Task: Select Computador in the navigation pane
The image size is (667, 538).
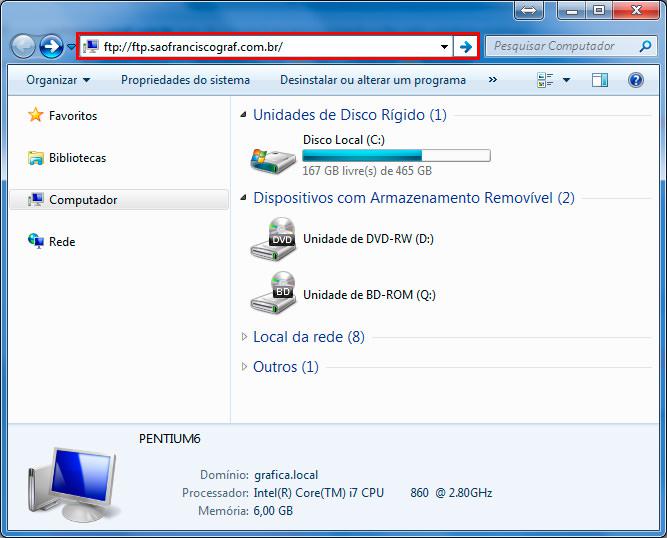Action: pyautogui.click(x=119, y=199)
